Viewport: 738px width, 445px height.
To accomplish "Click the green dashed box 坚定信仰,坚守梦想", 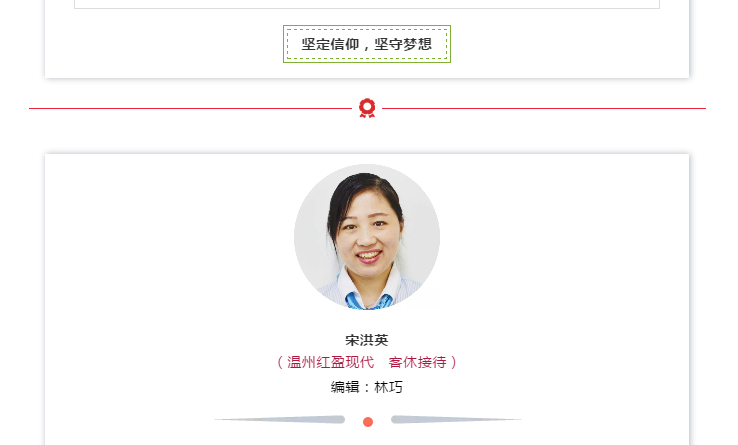I will pos(367,44).
